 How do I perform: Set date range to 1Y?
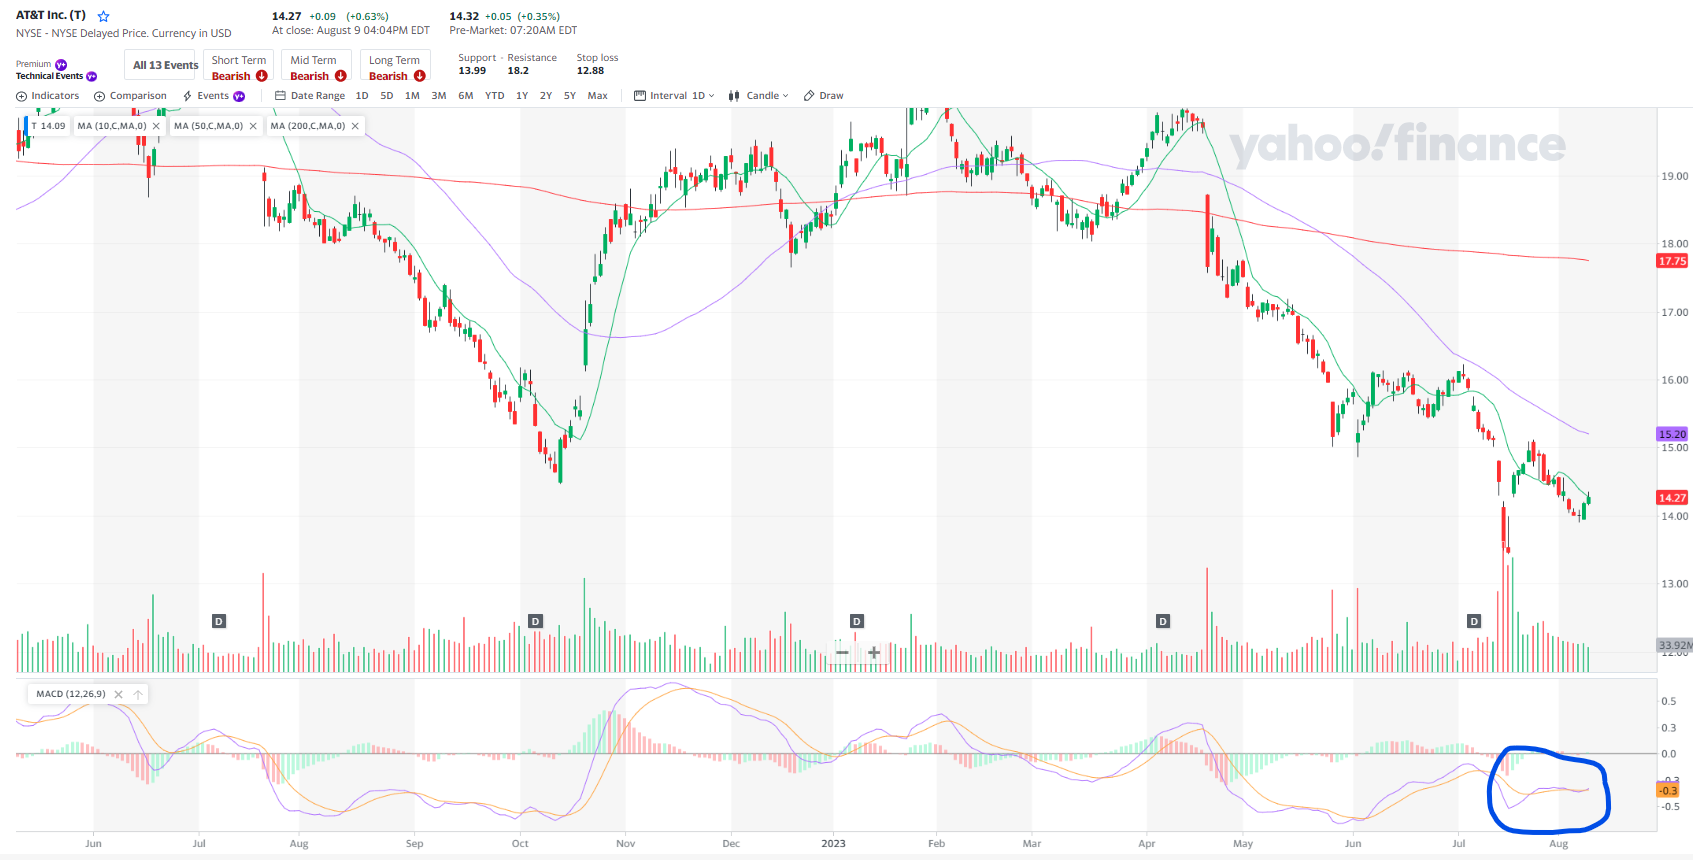point(522,96)
